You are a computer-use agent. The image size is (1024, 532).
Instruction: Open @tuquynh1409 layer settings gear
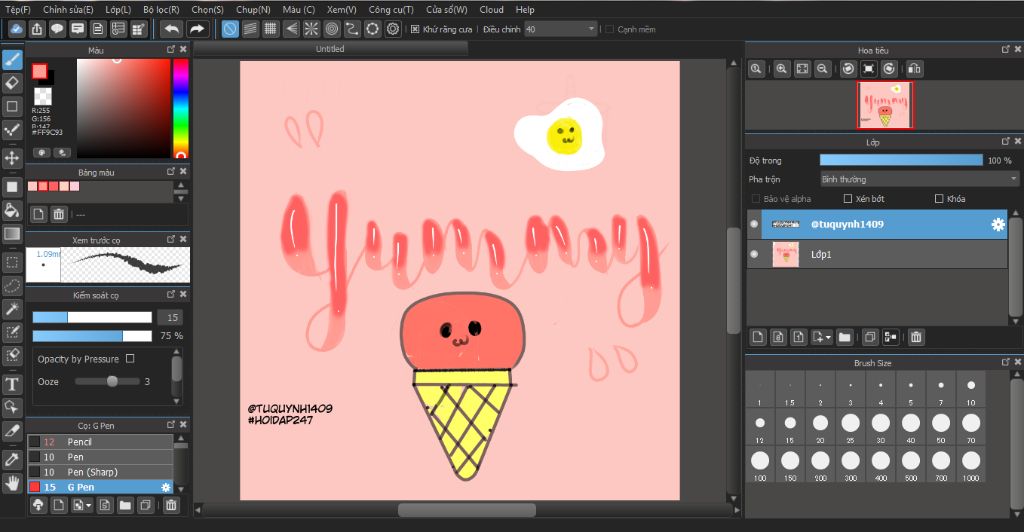tap(998, 224)
